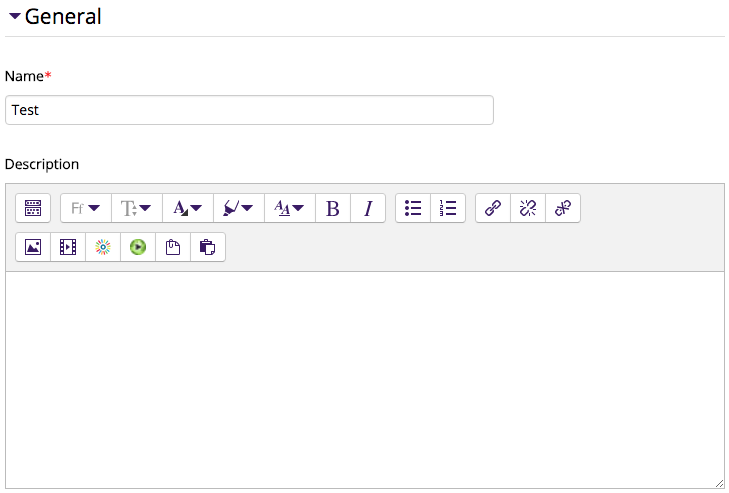Viewport: 729px width, 493px height.
Task: Open the font color dropdown
Action: tap(188, 208)
